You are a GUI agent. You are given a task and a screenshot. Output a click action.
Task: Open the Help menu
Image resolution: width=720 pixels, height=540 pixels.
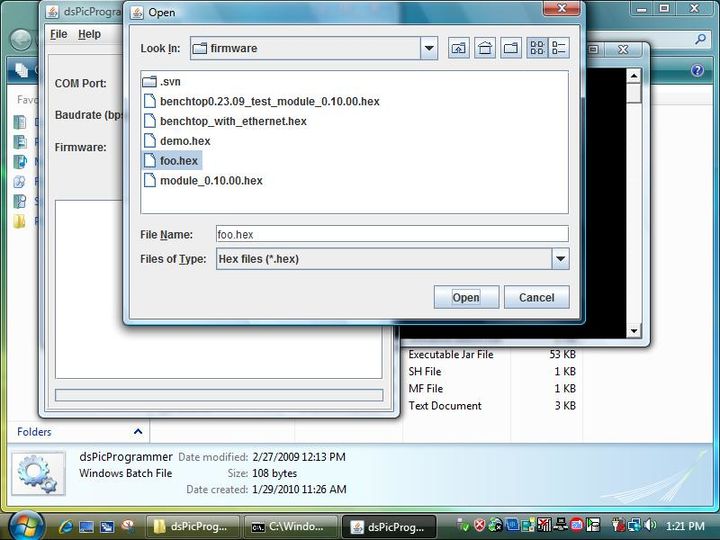(89, 34)
